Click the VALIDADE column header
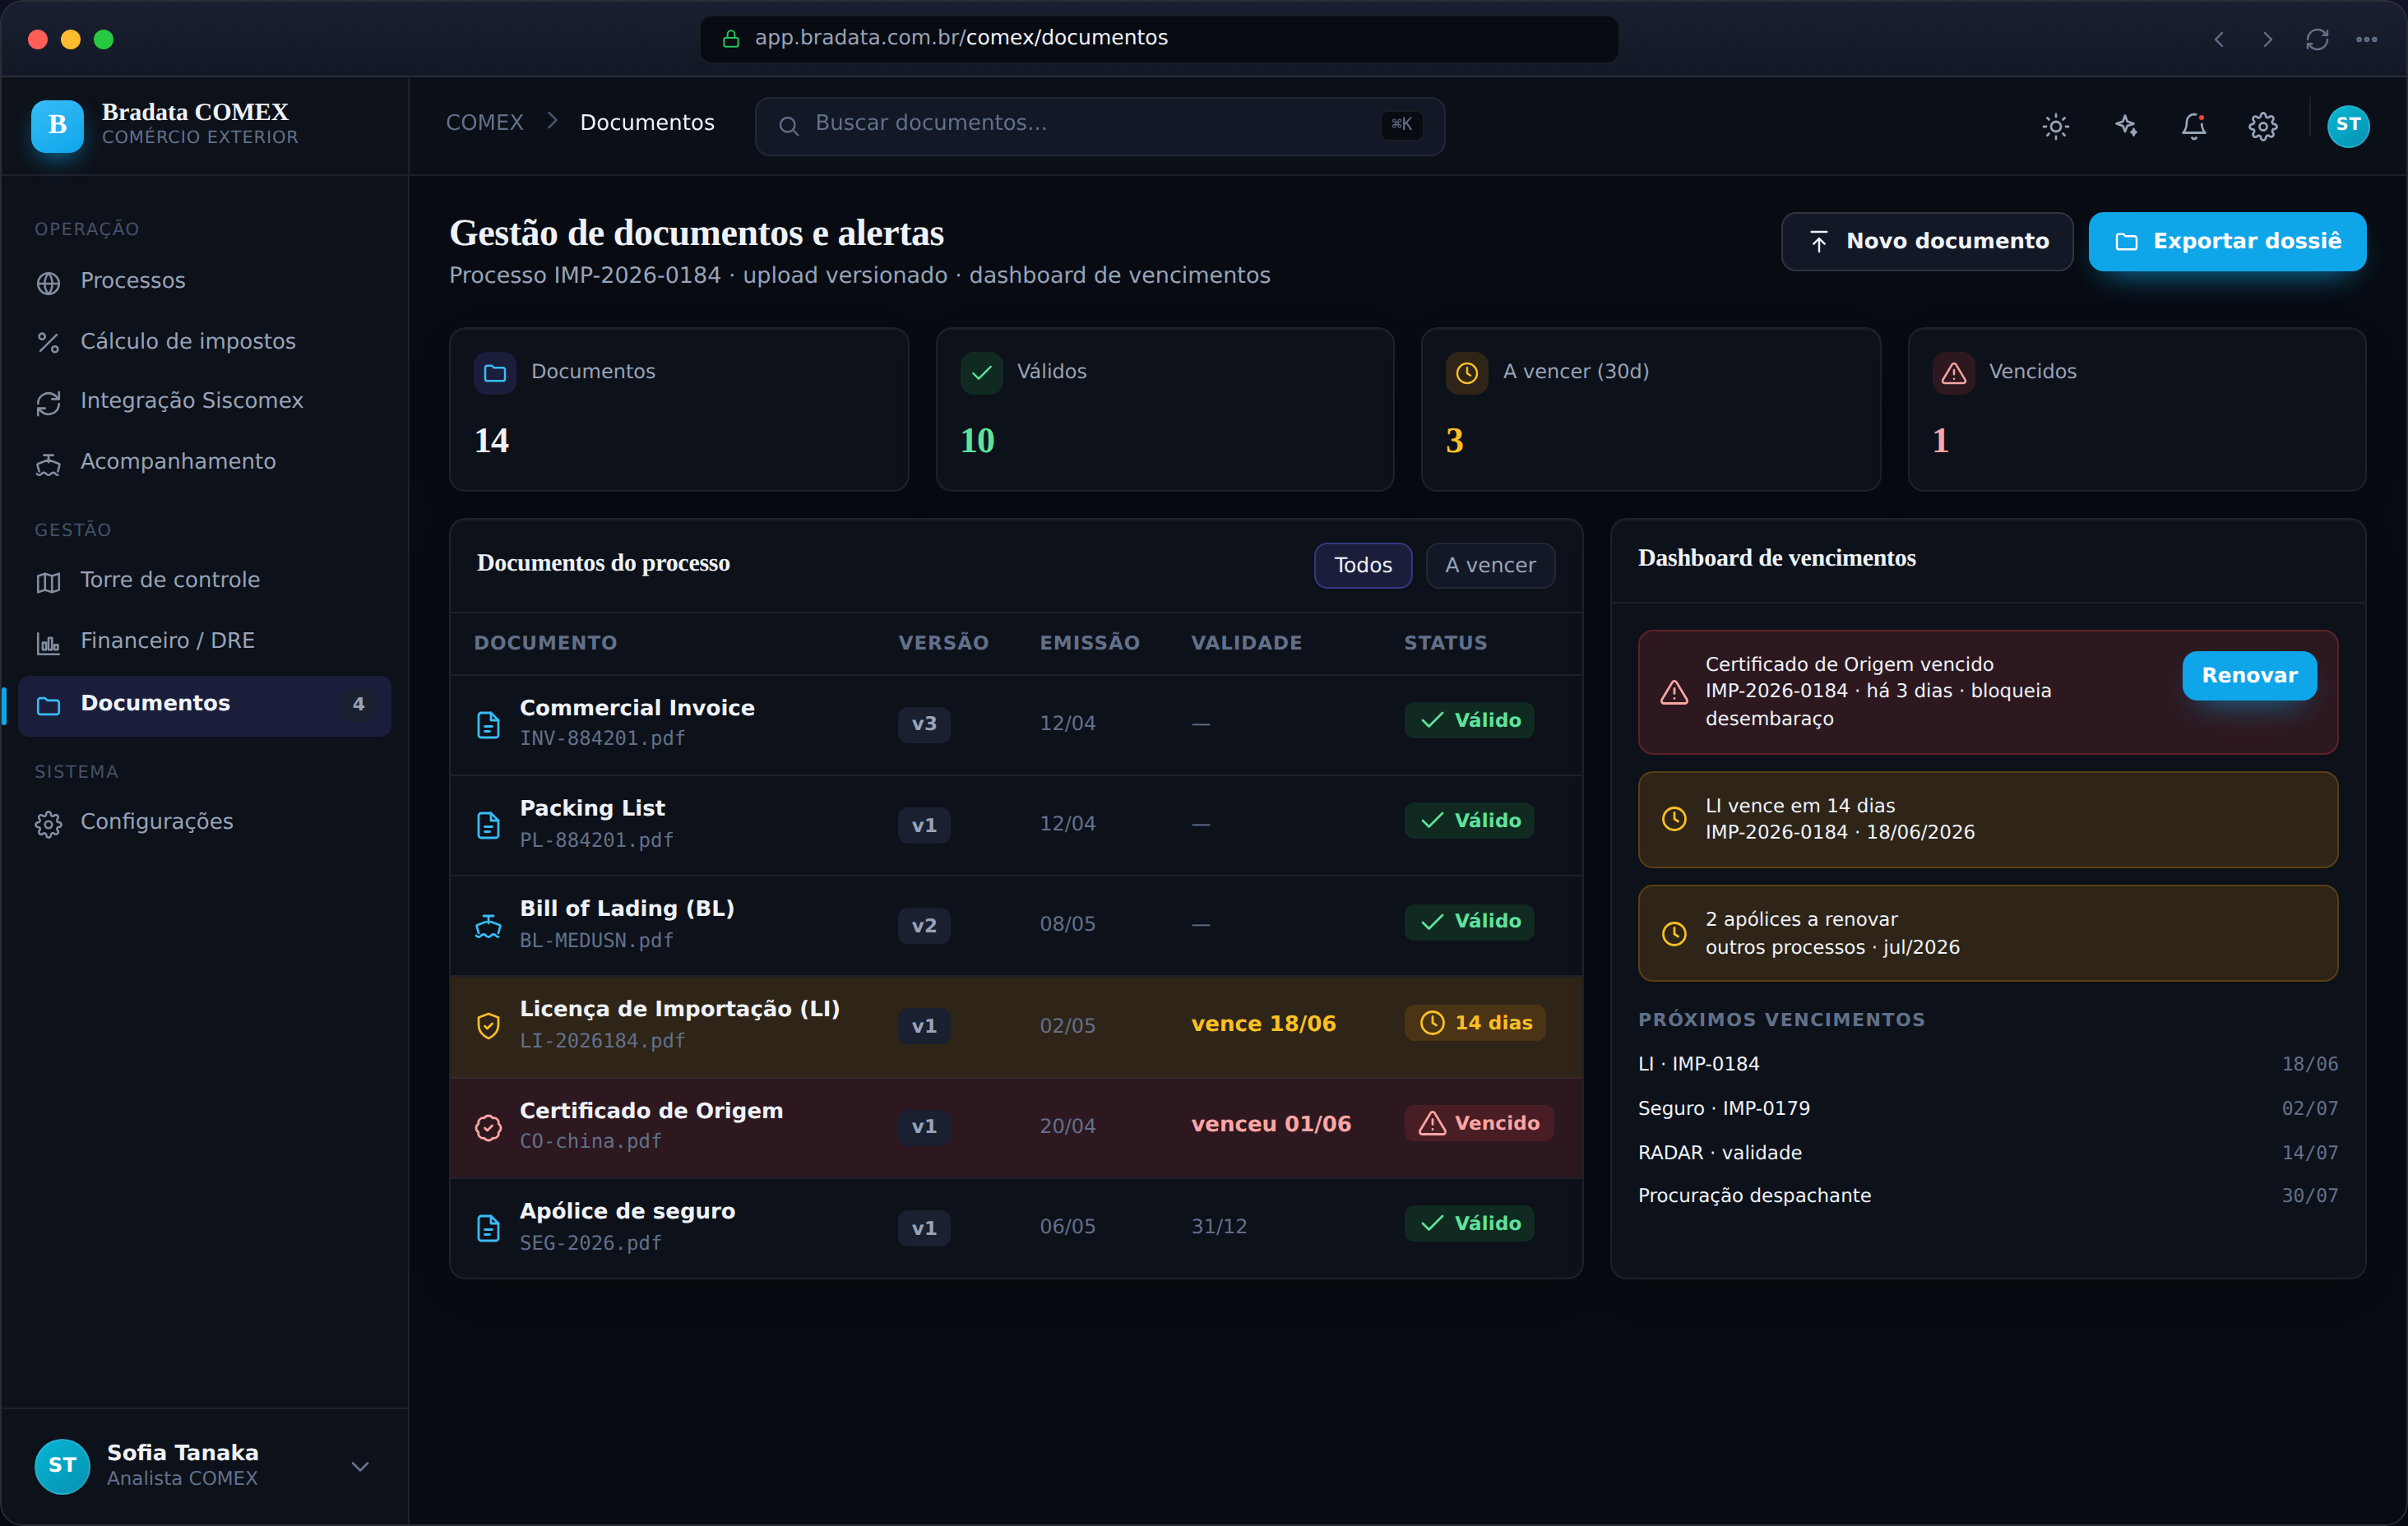Screen dimensions: 2408x1526 (x=1246, y=643)
